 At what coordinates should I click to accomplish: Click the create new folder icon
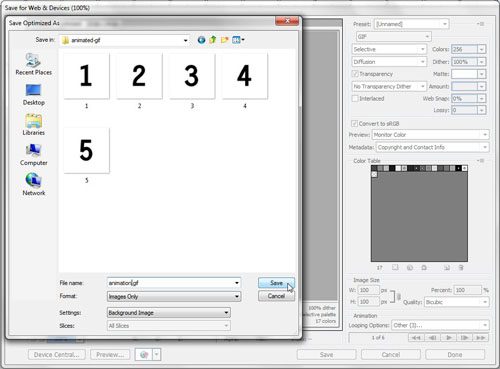pos(225,40)
